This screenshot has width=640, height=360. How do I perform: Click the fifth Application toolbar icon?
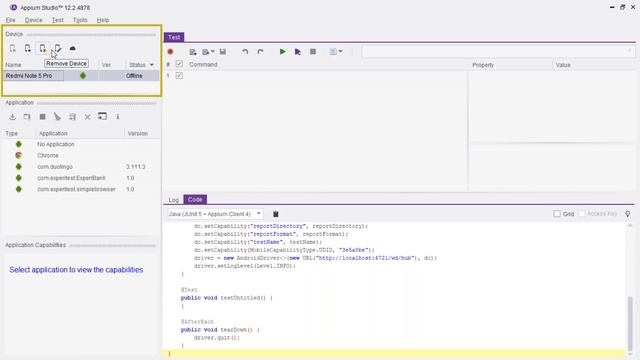pos(73,117)
